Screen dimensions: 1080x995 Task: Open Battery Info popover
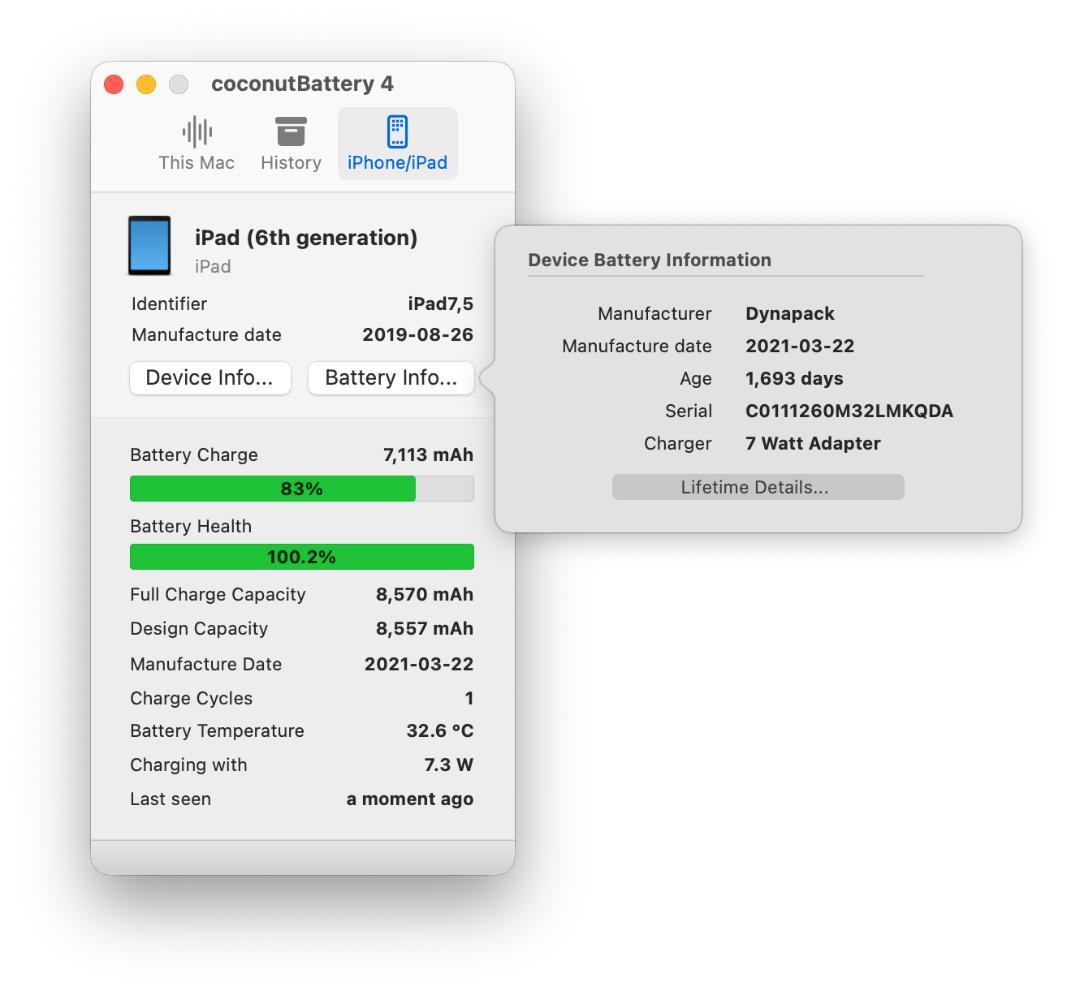click(x=390, y=378)
